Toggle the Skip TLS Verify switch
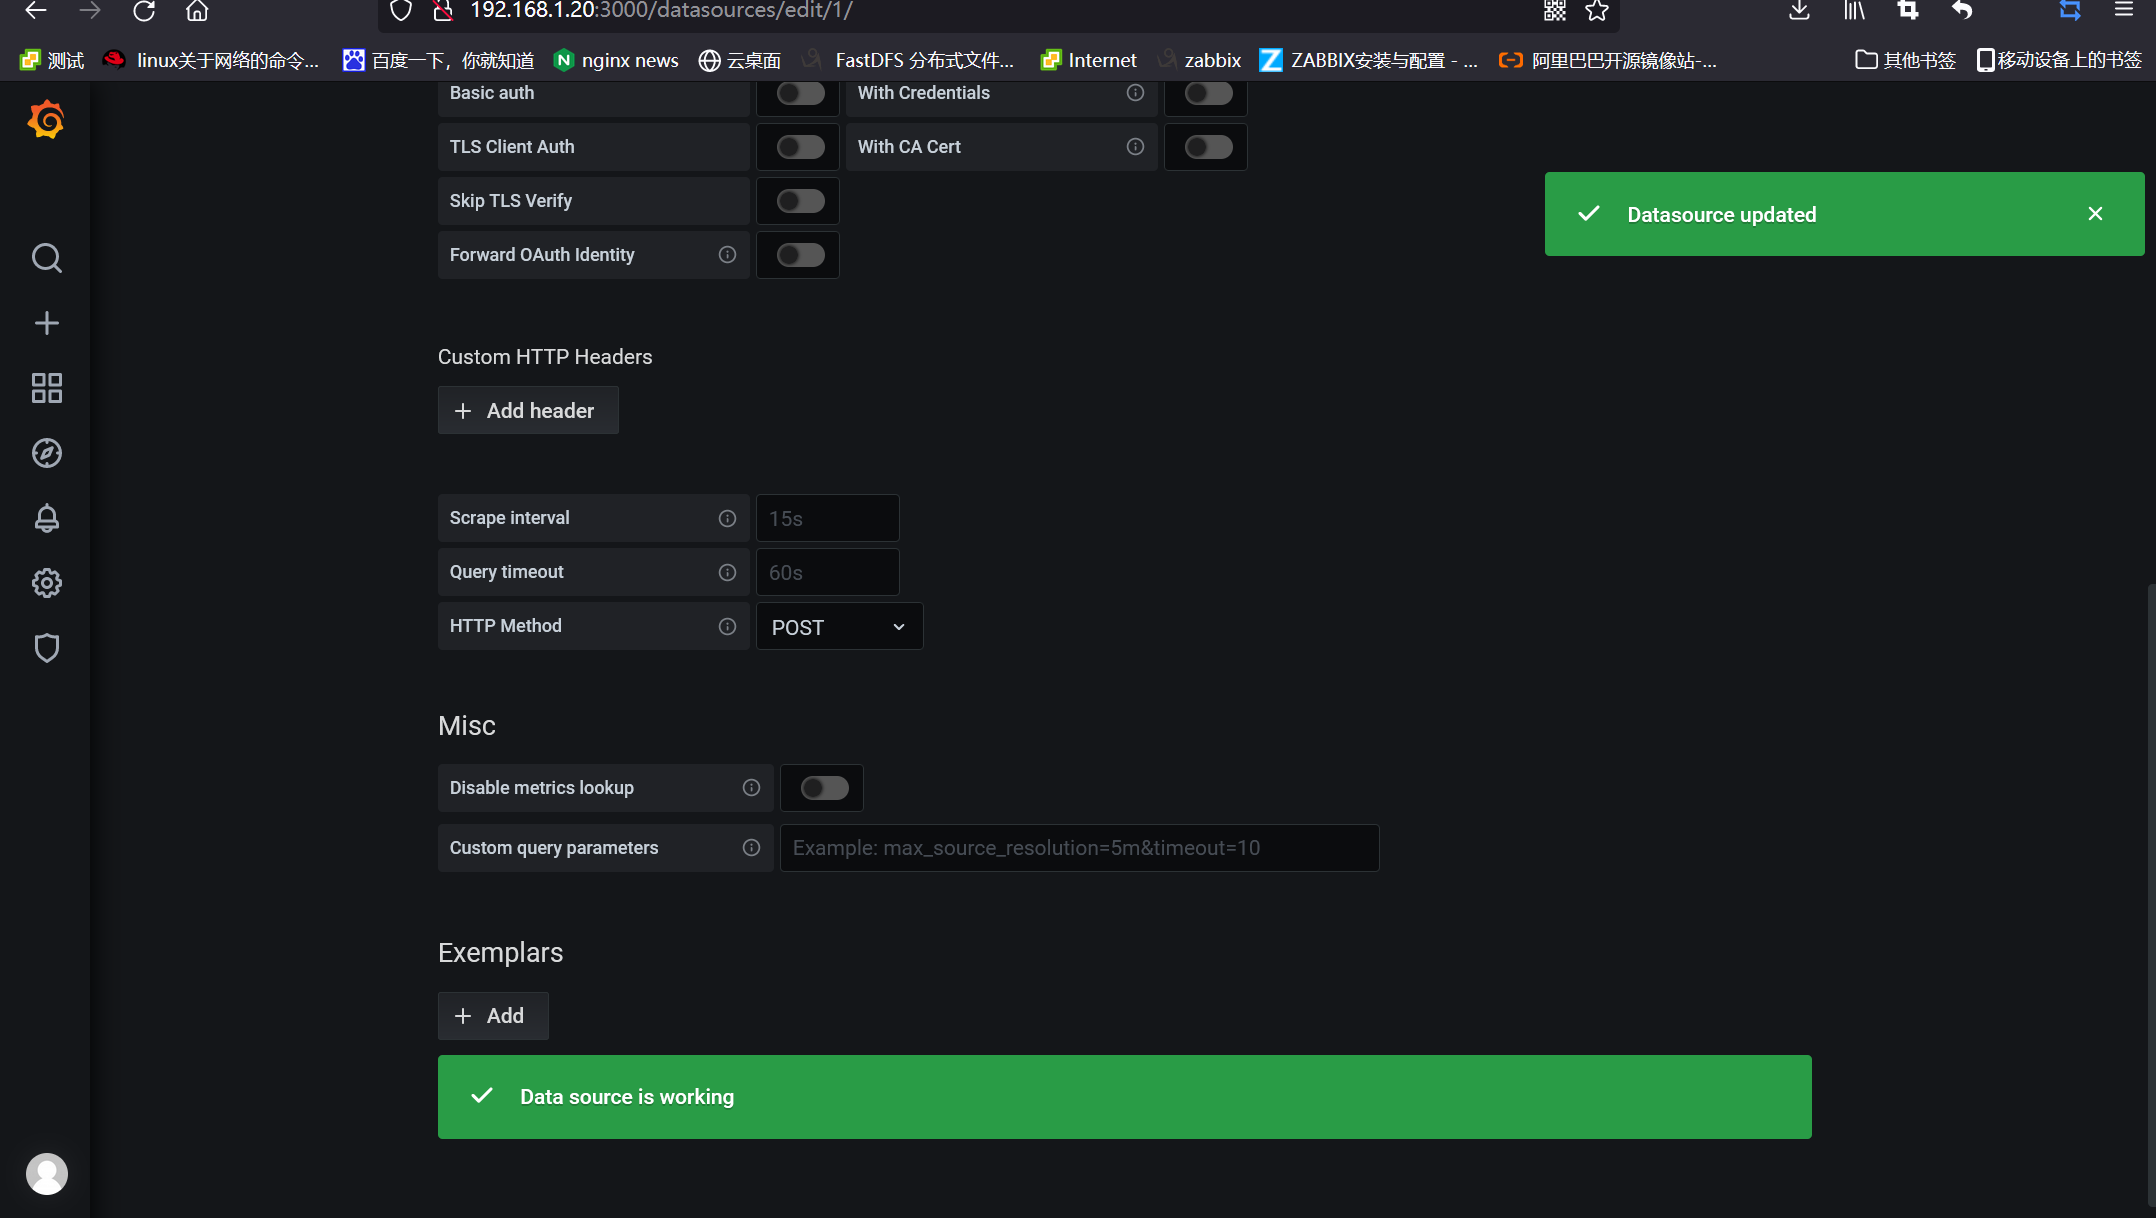The height and width of the screenshot is (1218, 2156). tap(800, 201)
